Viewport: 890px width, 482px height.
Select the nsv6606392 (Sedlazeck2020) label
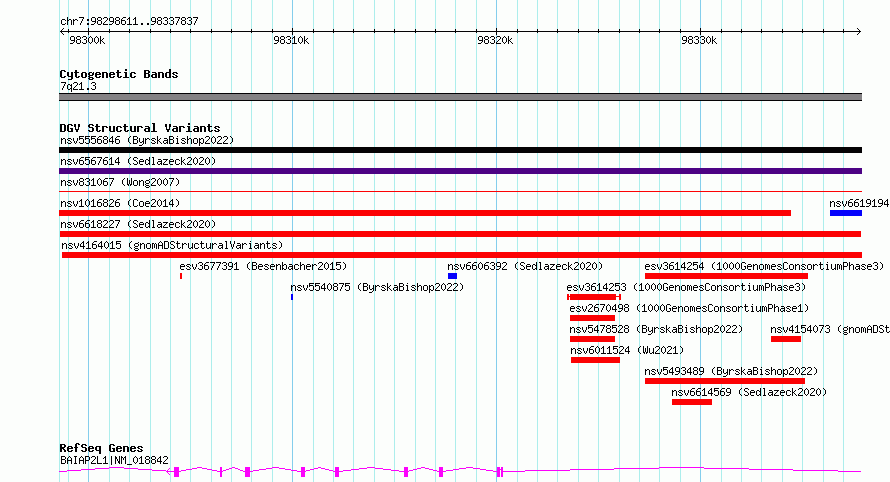(525, 266)
